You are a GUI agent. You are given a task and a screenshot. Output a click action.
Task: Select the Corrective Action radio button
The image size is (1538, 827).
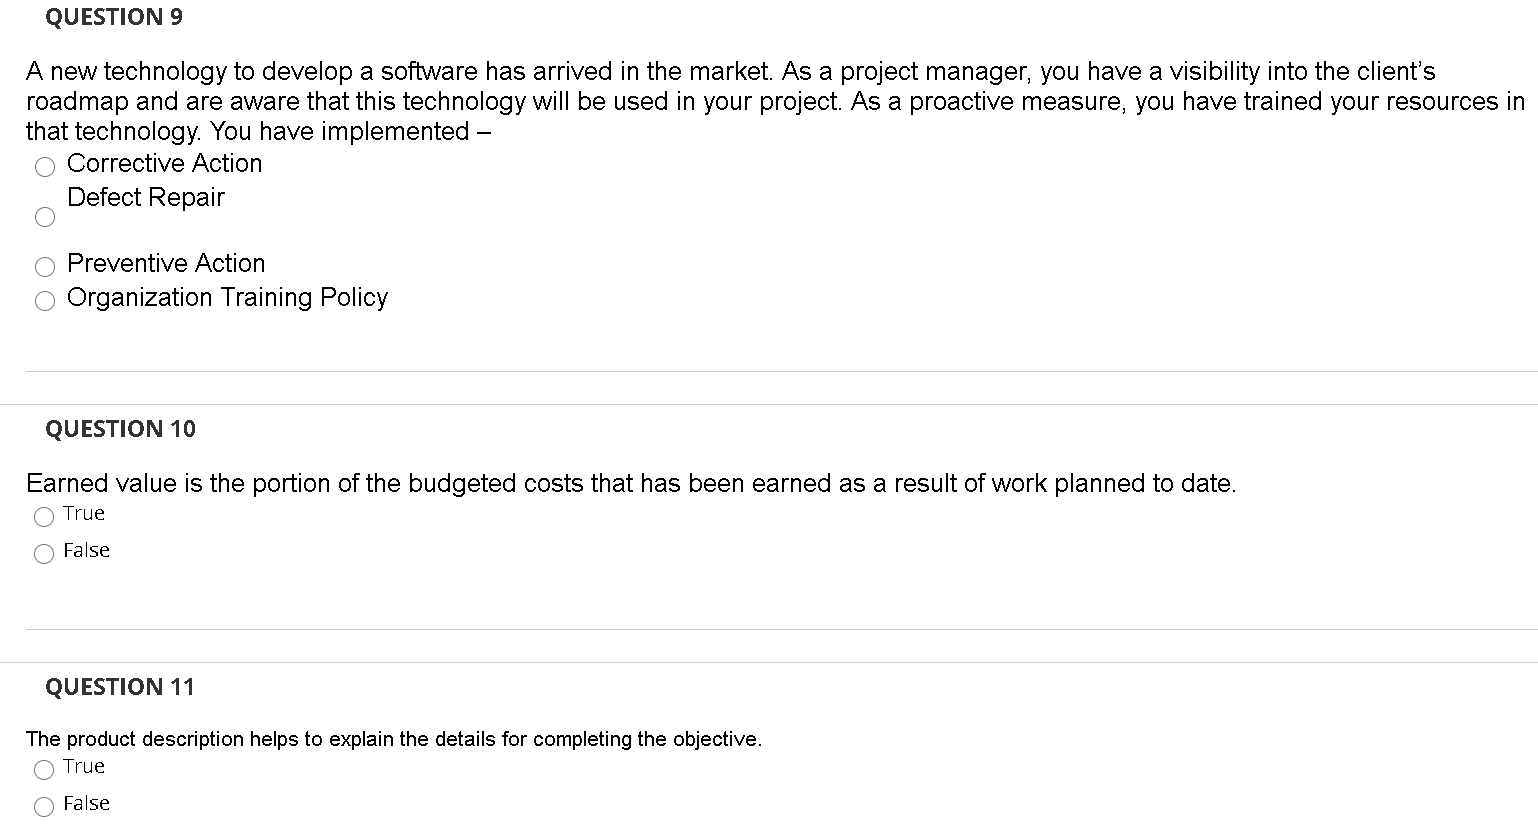[x=44, y=166]
